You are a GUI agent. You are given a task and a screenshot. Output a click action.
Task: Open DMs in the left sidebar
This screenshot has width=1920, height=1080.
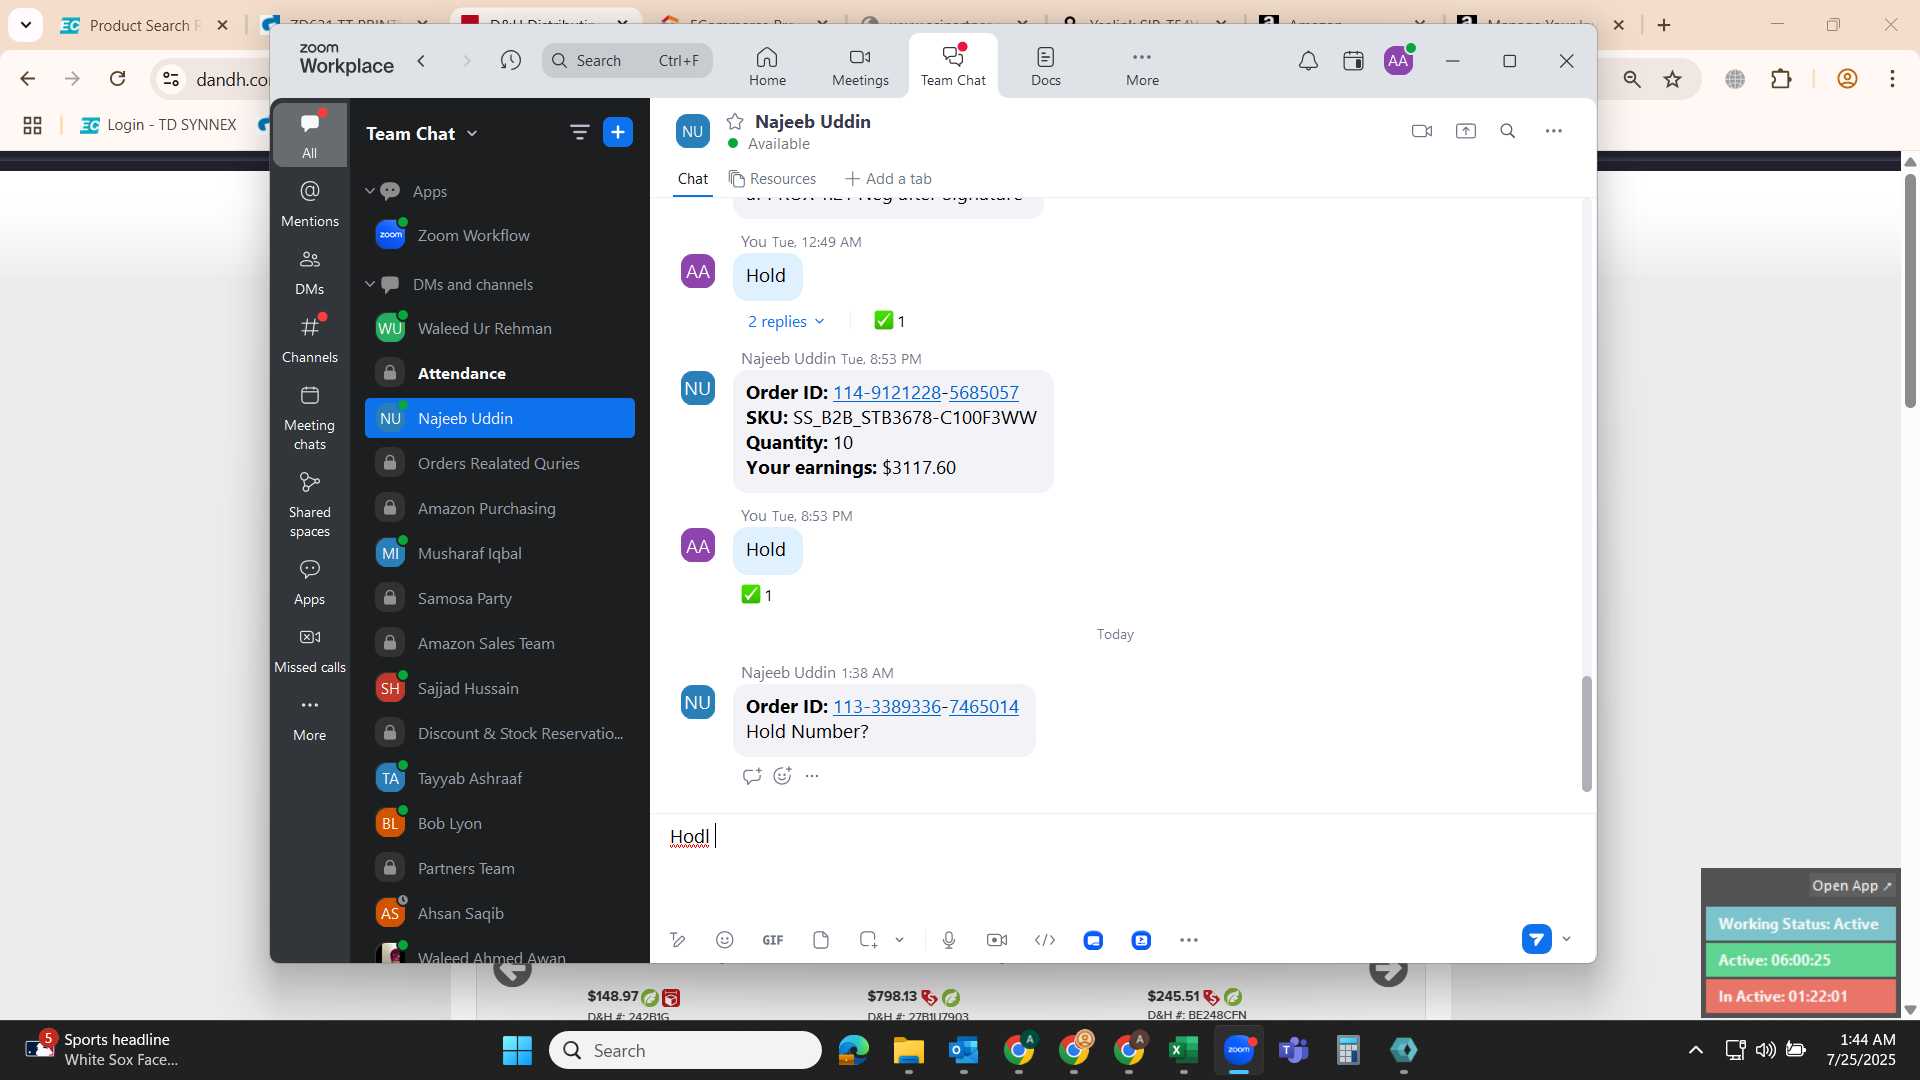click(310, 272)
